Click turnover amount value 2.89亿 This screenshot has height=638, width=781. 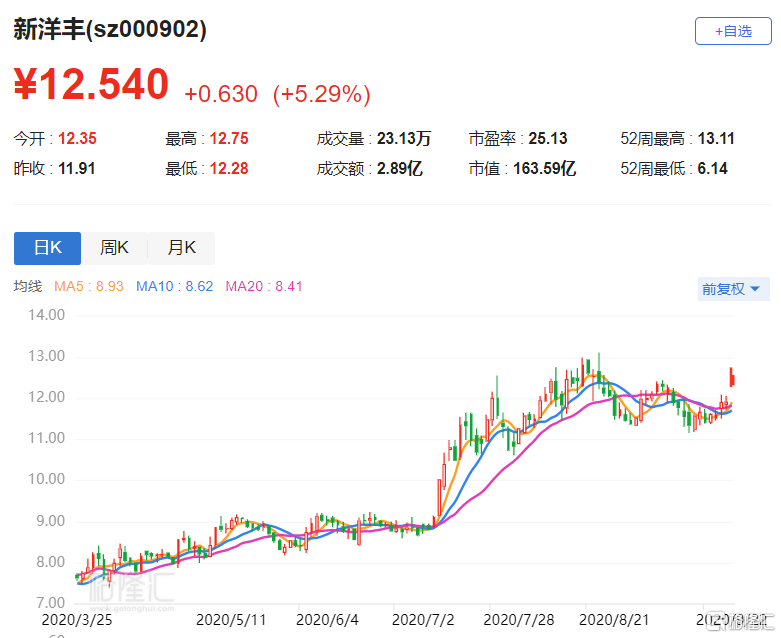400,168
